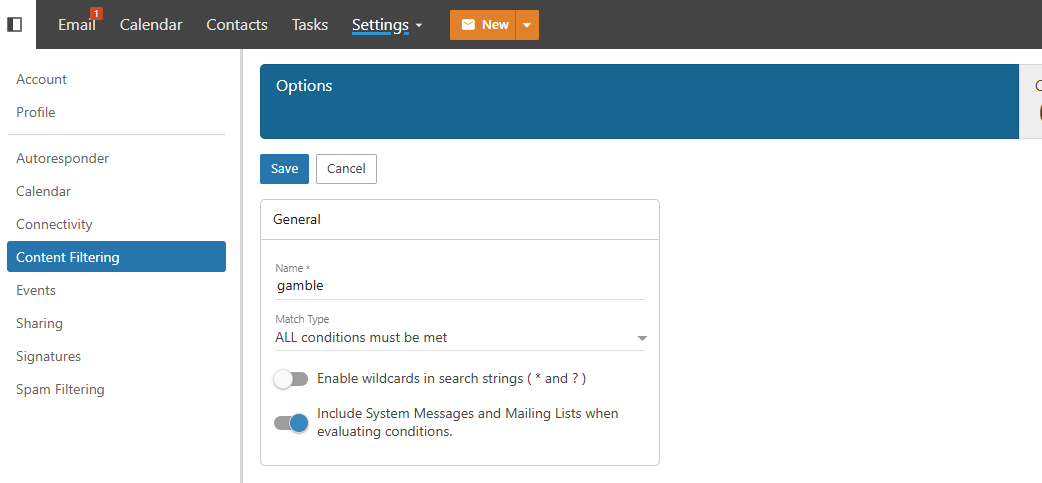Click the Name input field

pos(460,286)
